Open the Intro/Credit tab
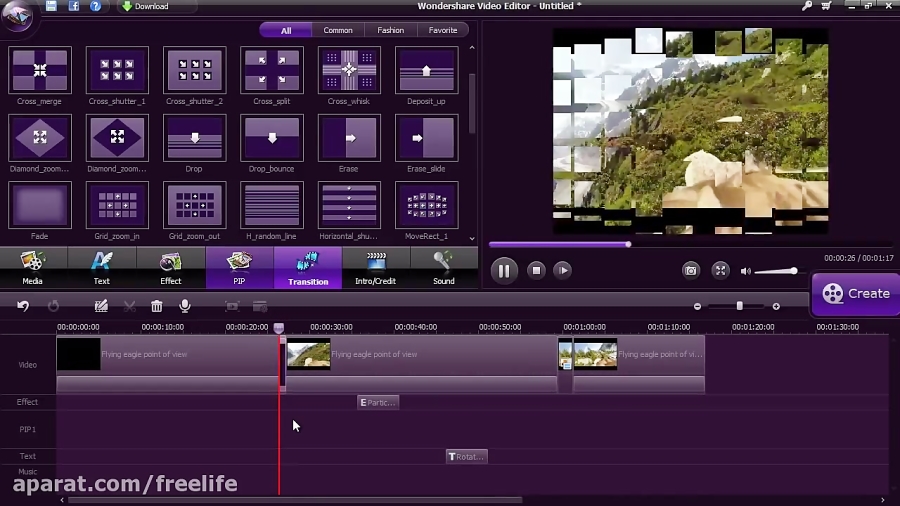This screenshot has width=900, height=506. coord(376,268)
